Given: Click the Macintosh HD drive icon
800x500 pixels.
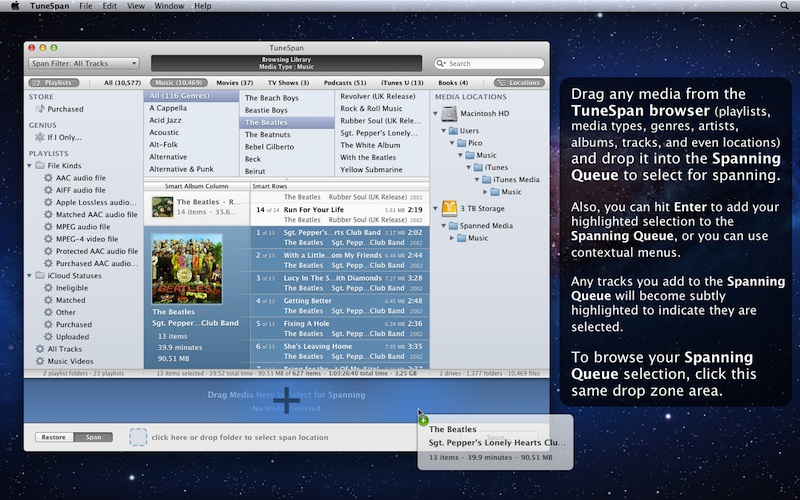Looking at the screenshot, I should (x=449, y=113).
